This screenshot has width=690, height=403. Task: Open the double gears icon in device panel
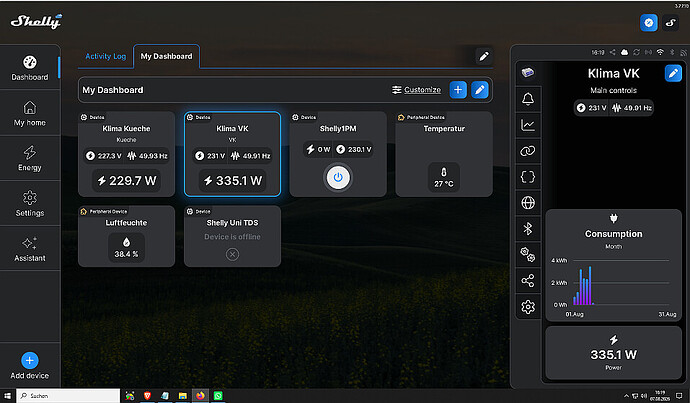528,254
